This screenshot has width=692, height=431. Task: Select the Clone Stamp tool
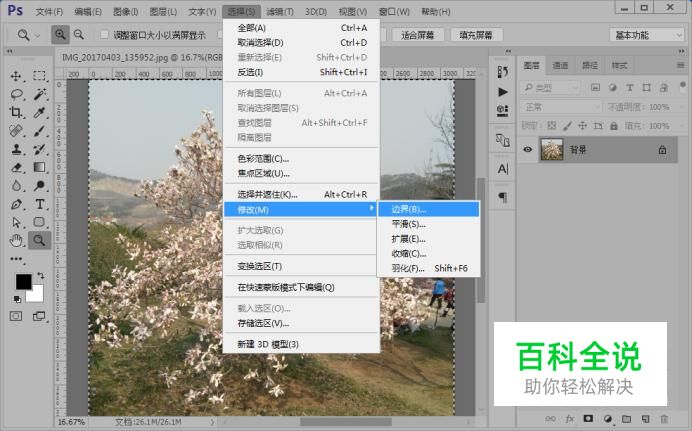click(x=16, y=149)
